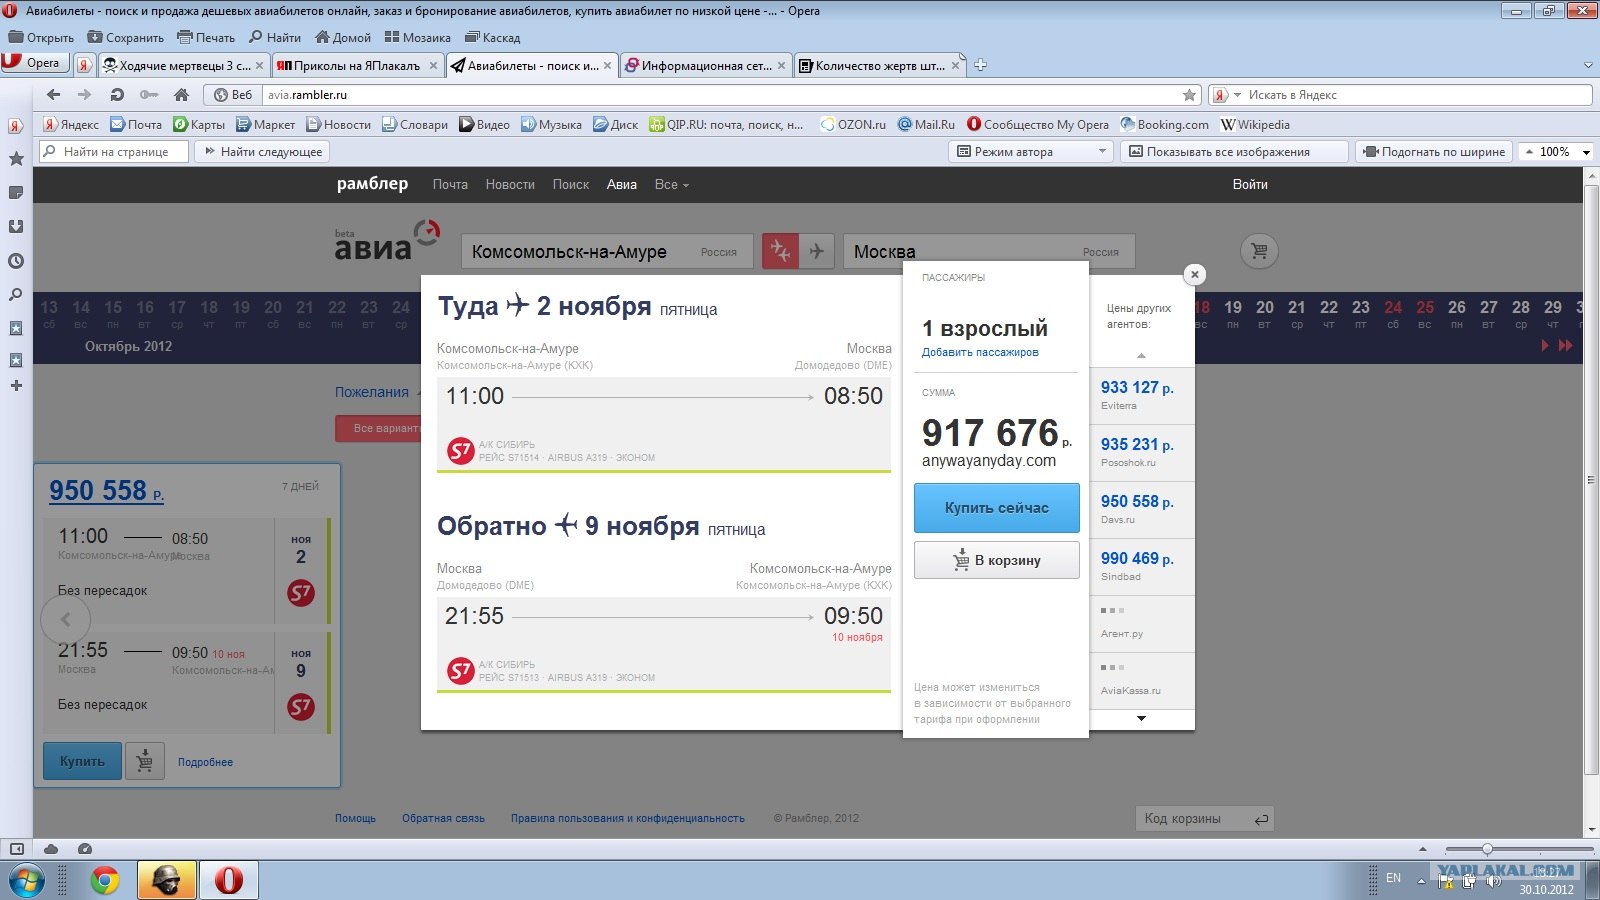Close the flight details popup

click(x=1194, y=274)
